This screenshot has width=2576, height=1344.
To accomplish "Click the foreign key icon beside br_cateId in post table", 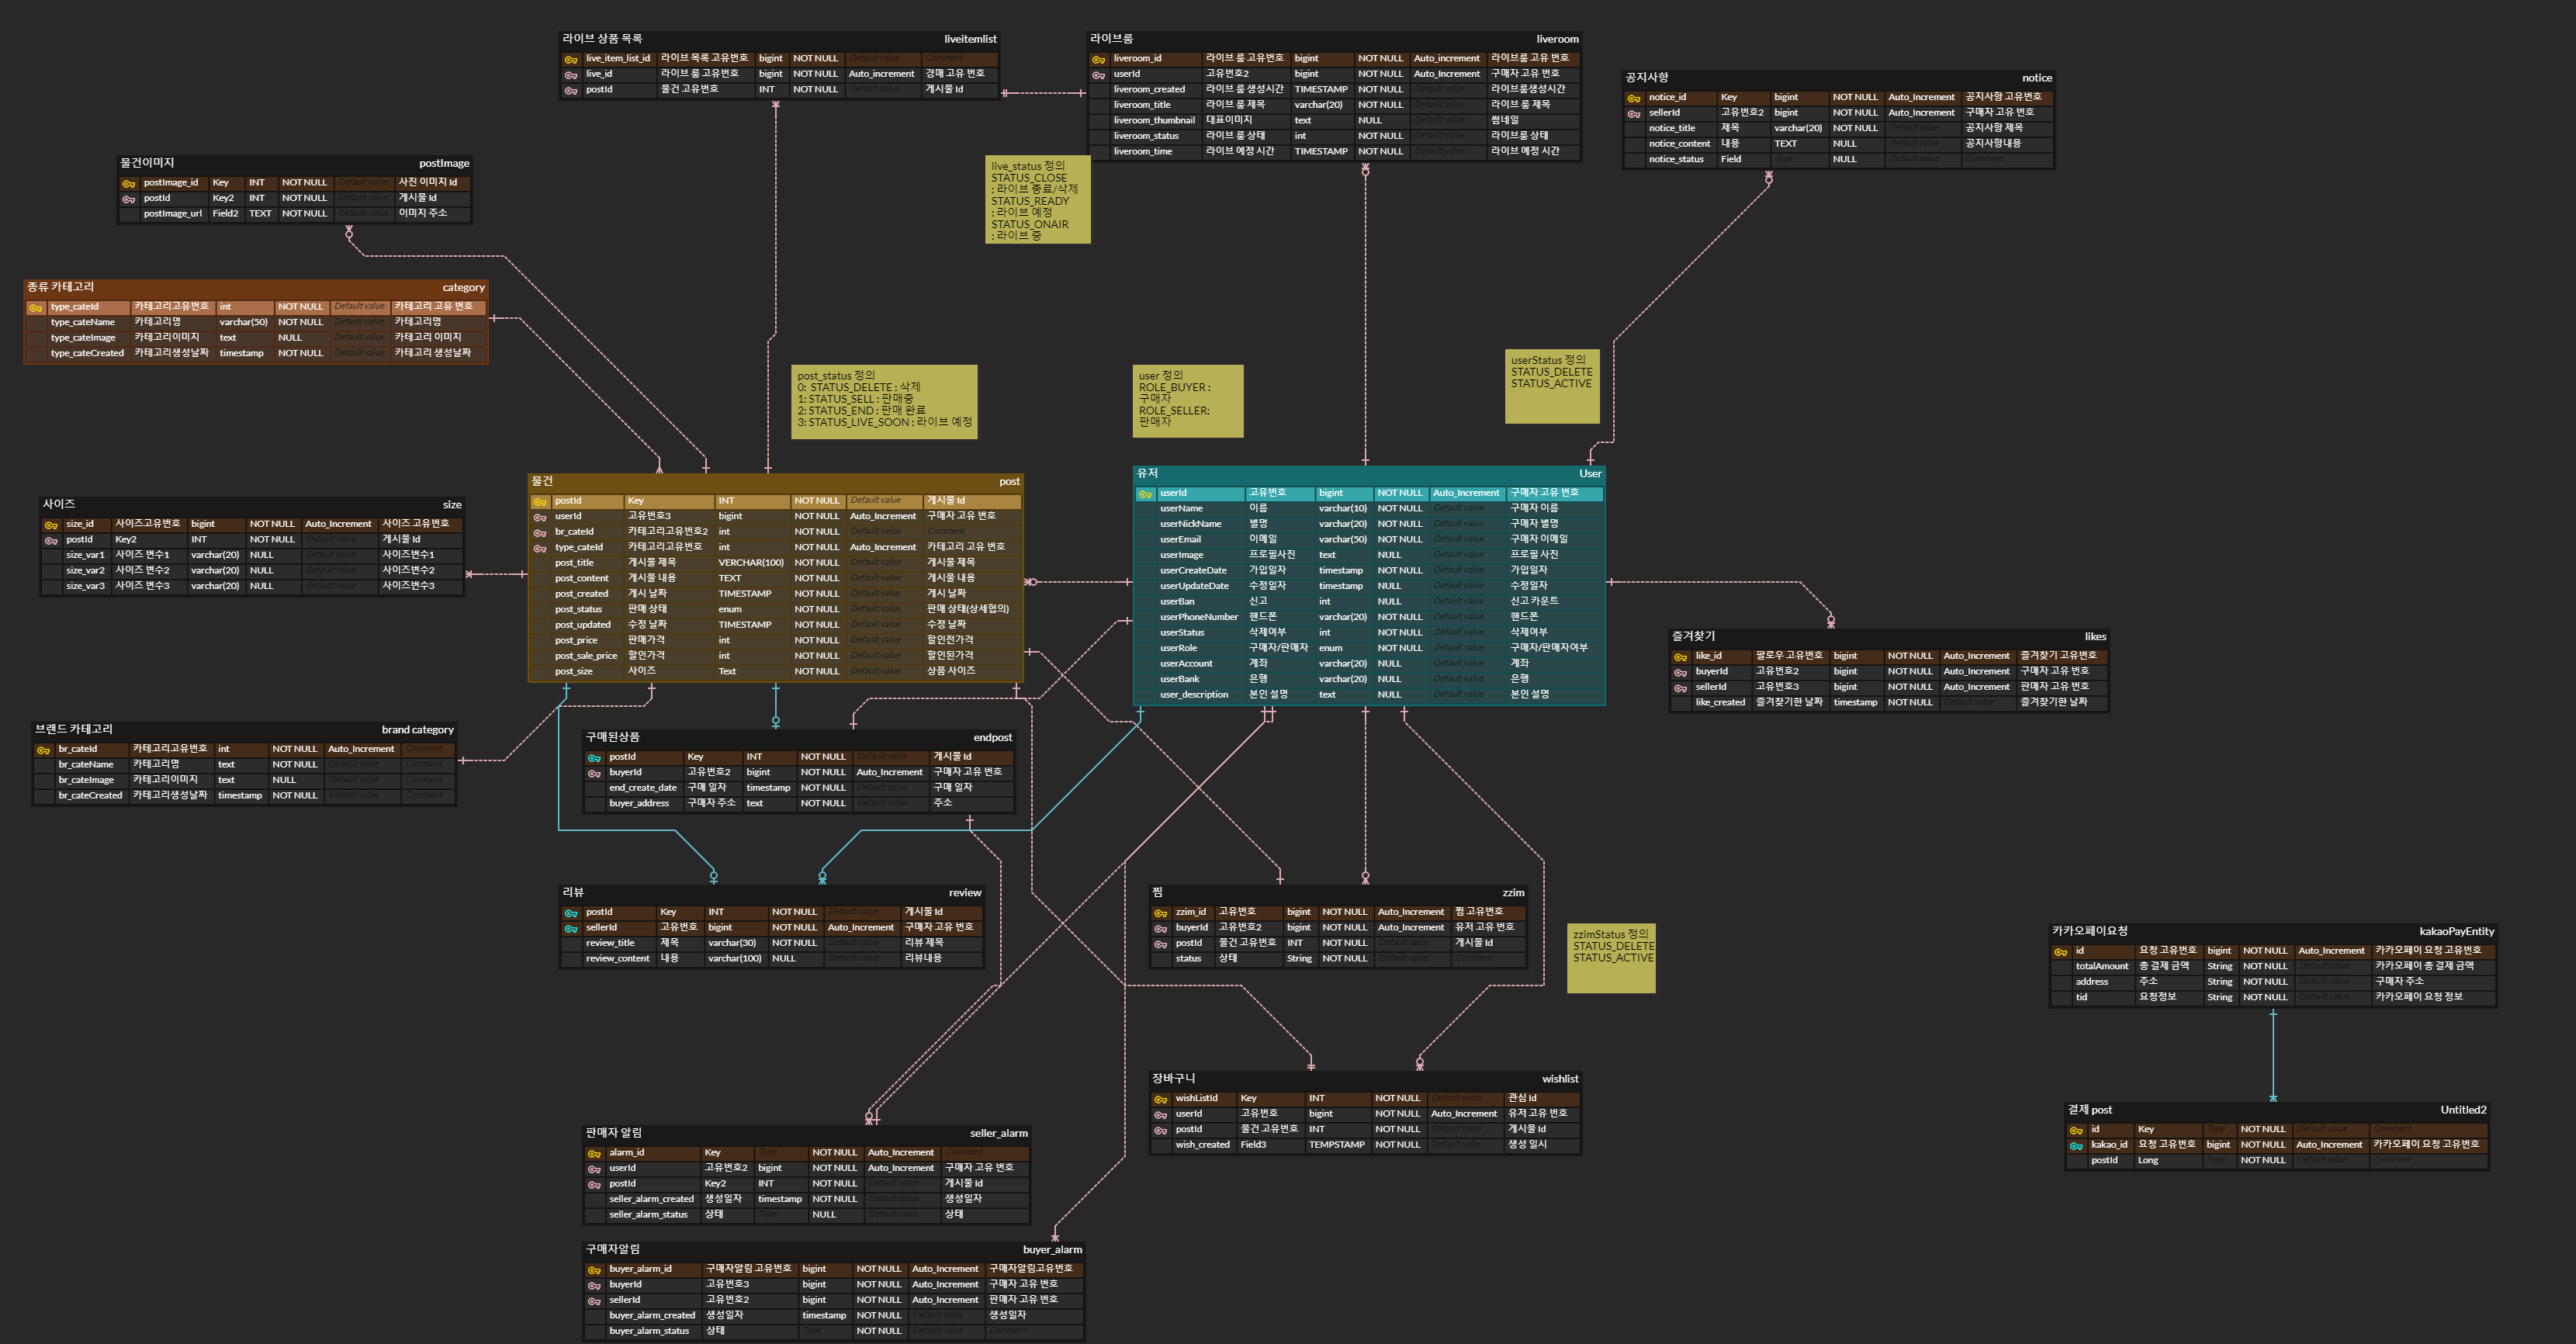I will pos(540,532).
